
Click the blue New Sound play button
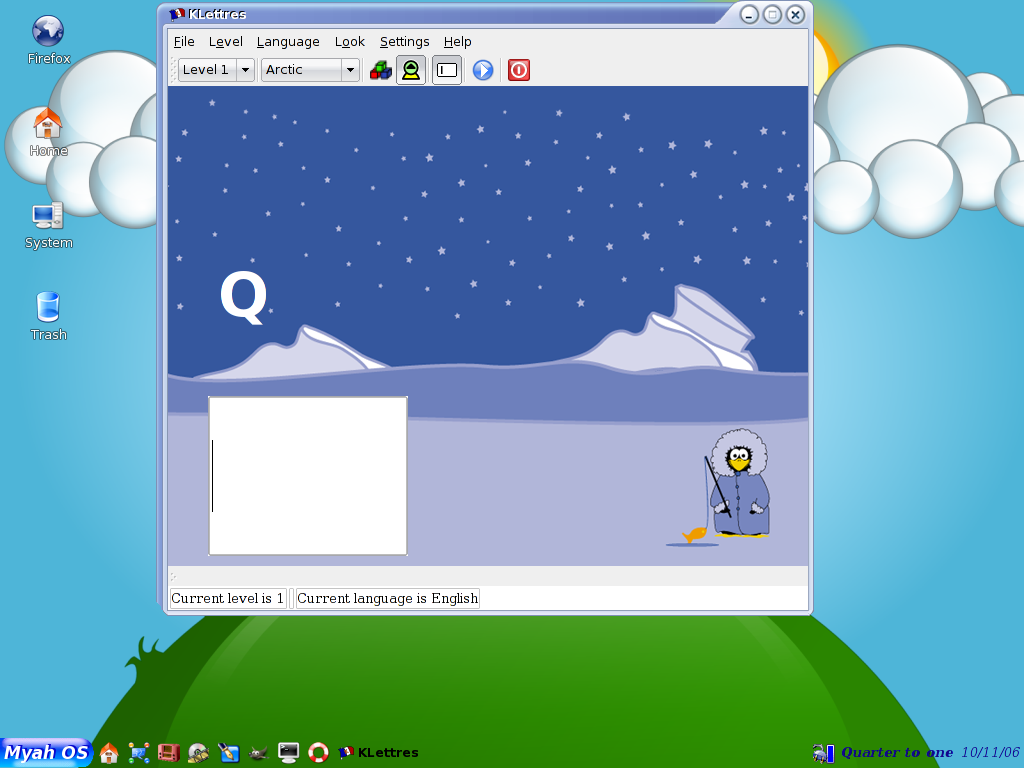click(x=483, y=70)
